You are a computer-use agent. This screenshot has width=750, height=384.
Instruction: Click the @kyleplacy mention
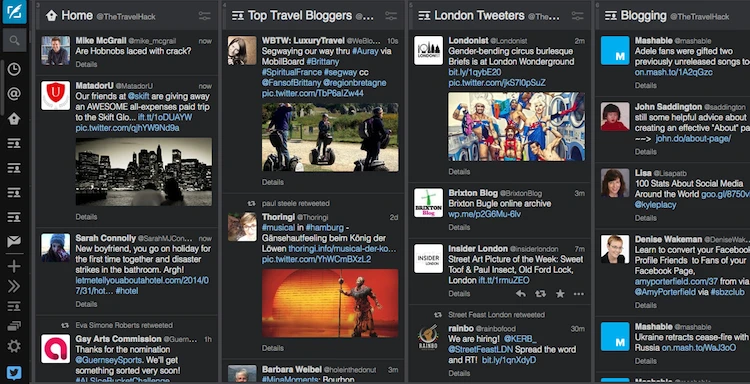(656, 204)
